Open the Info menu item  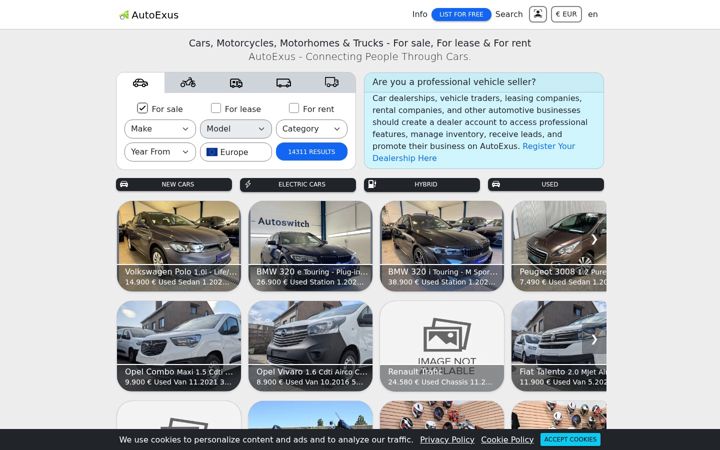pyautogui.click(x=420, y=14)
